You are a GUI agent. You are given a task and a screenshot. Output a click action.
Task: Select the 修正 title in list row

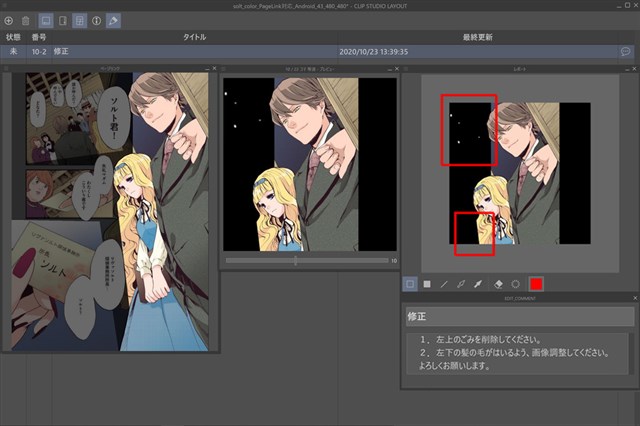click(61, 51)
